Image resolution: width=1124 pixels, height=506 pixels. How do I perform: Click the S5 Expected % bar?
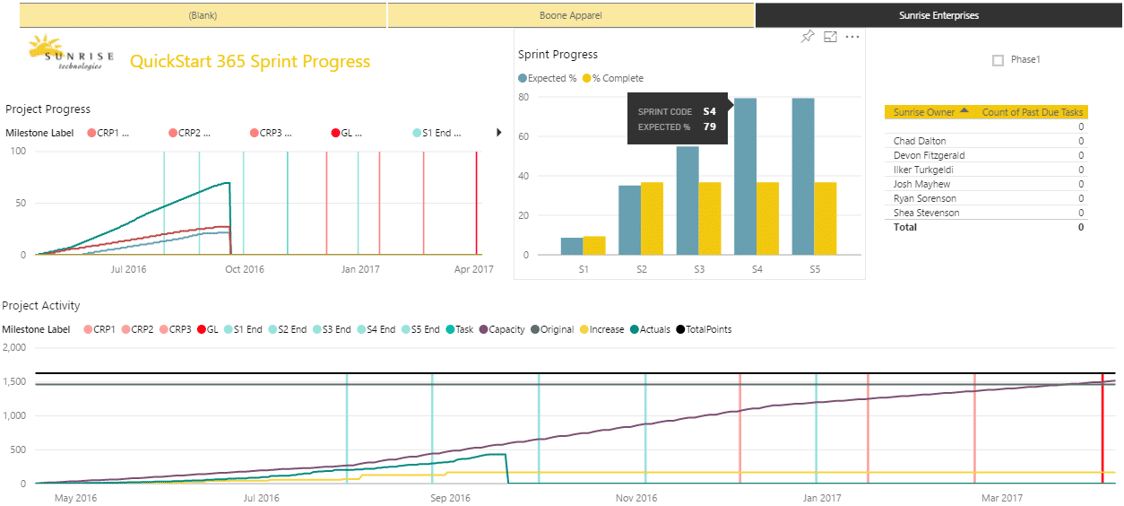[x=803, y=176]
